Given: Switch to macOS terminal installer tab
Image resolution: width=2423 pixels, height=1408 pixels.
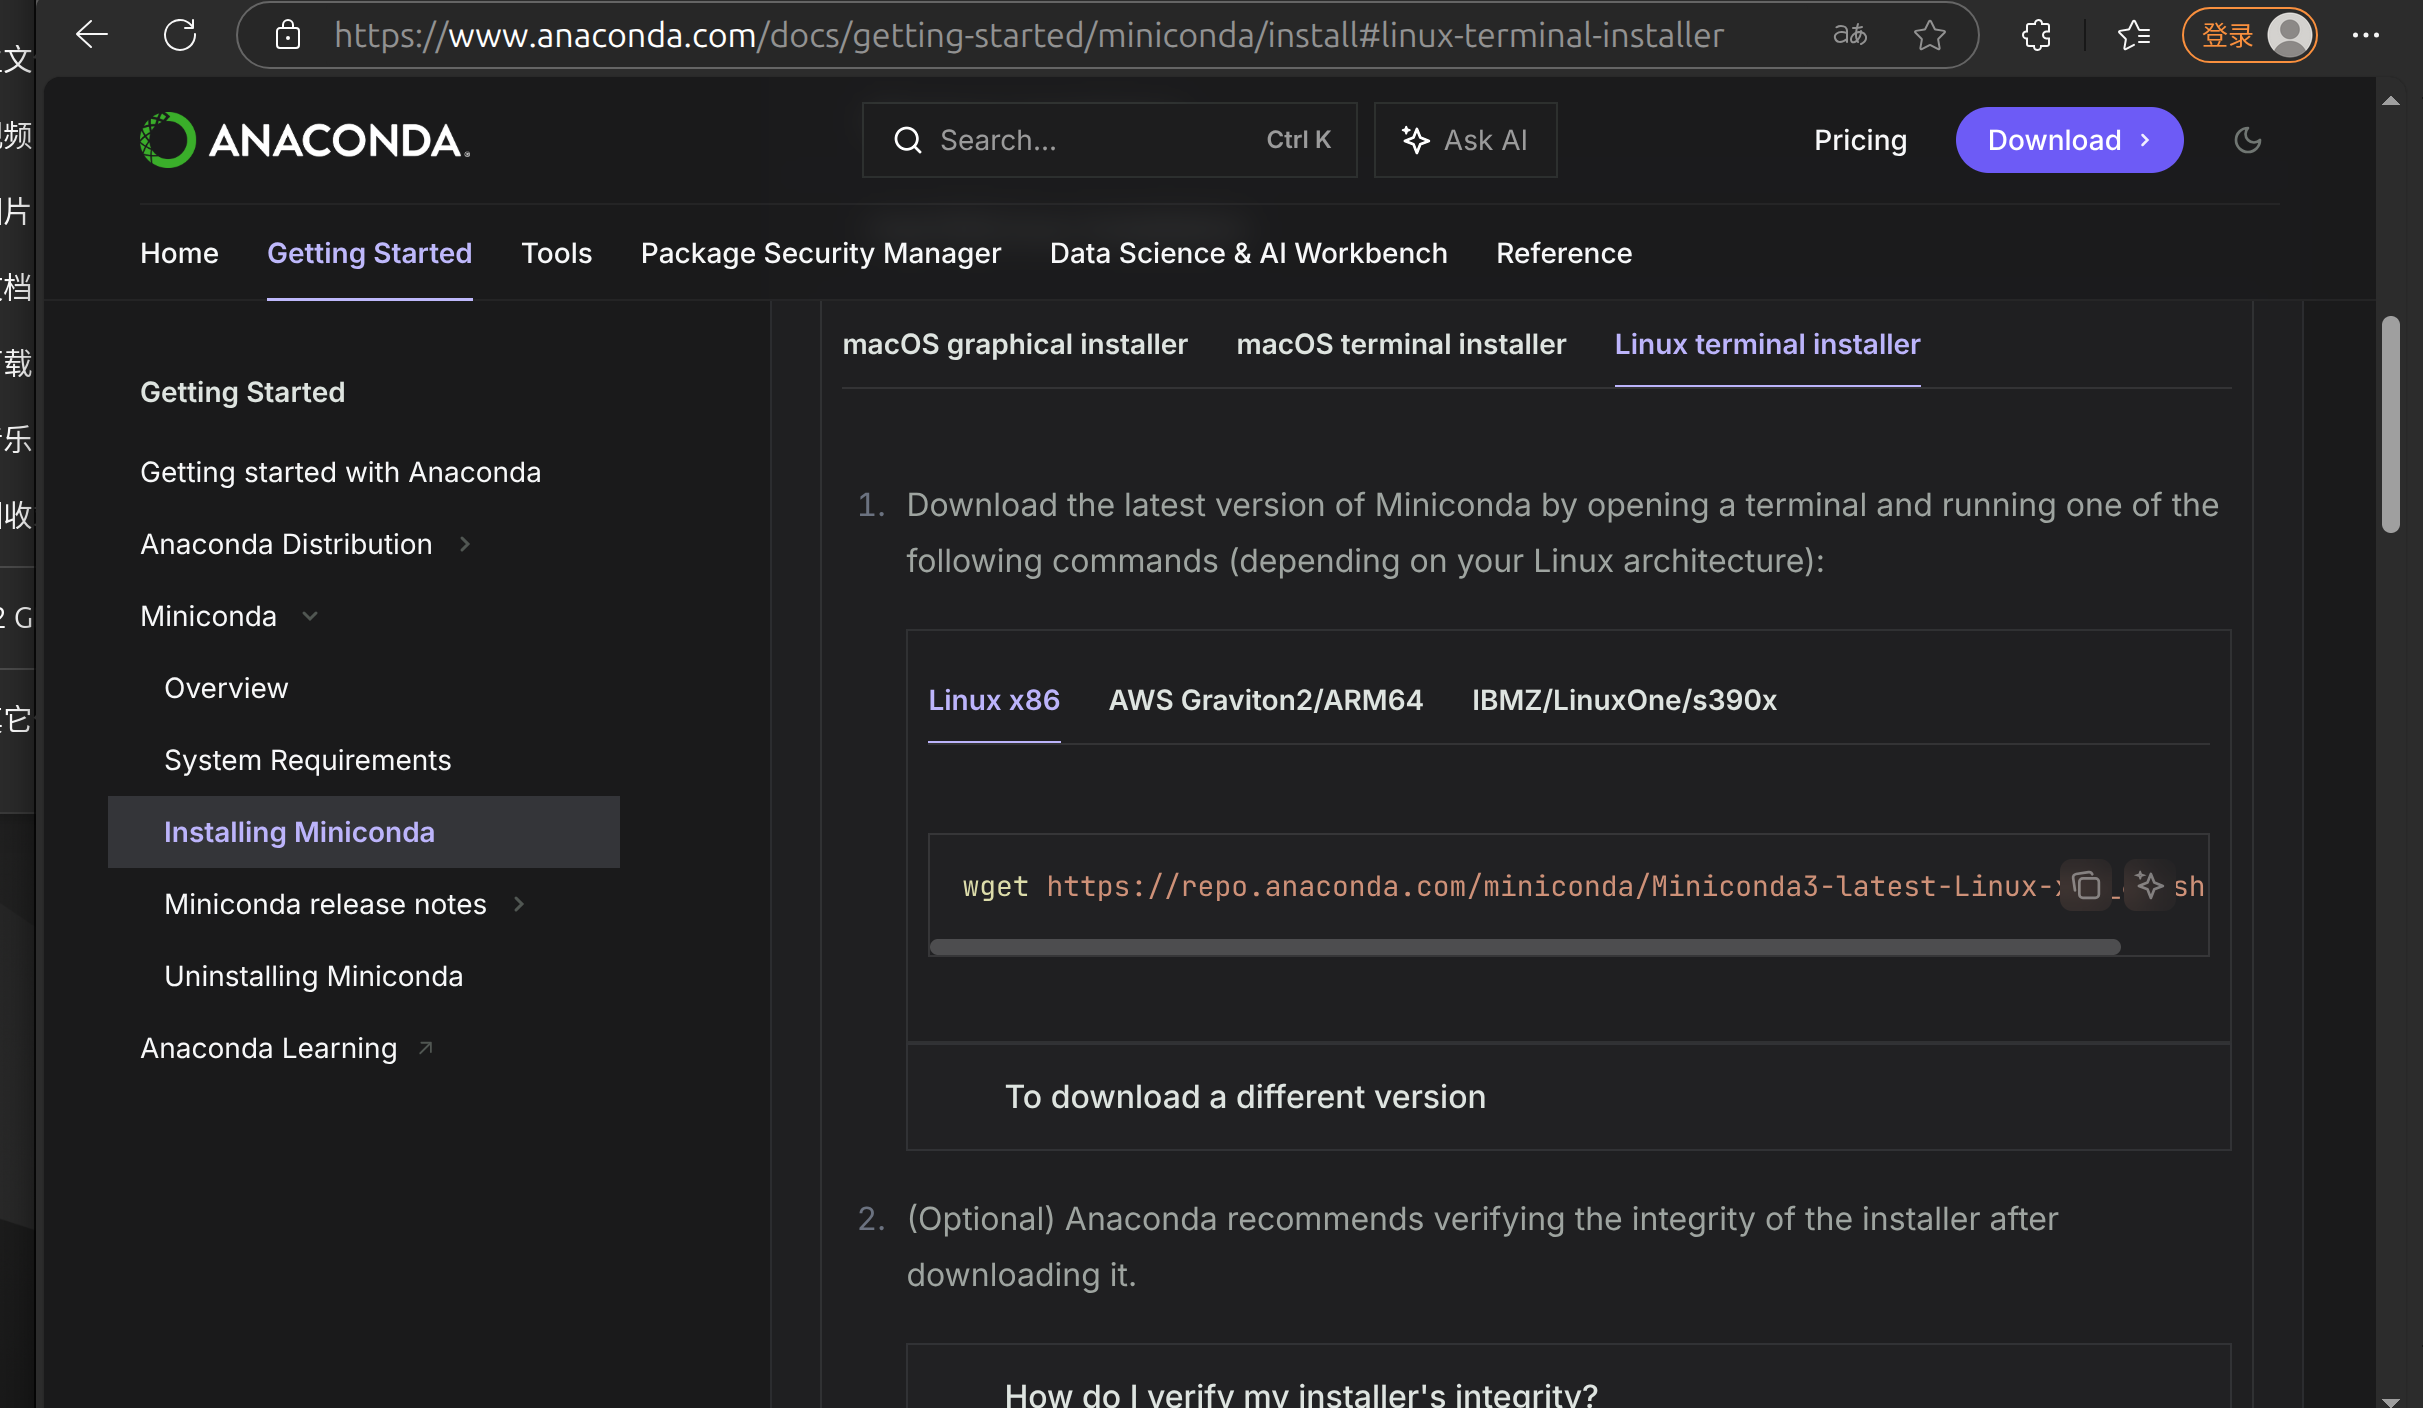Looking at the screenshot, I should 1401,344.
